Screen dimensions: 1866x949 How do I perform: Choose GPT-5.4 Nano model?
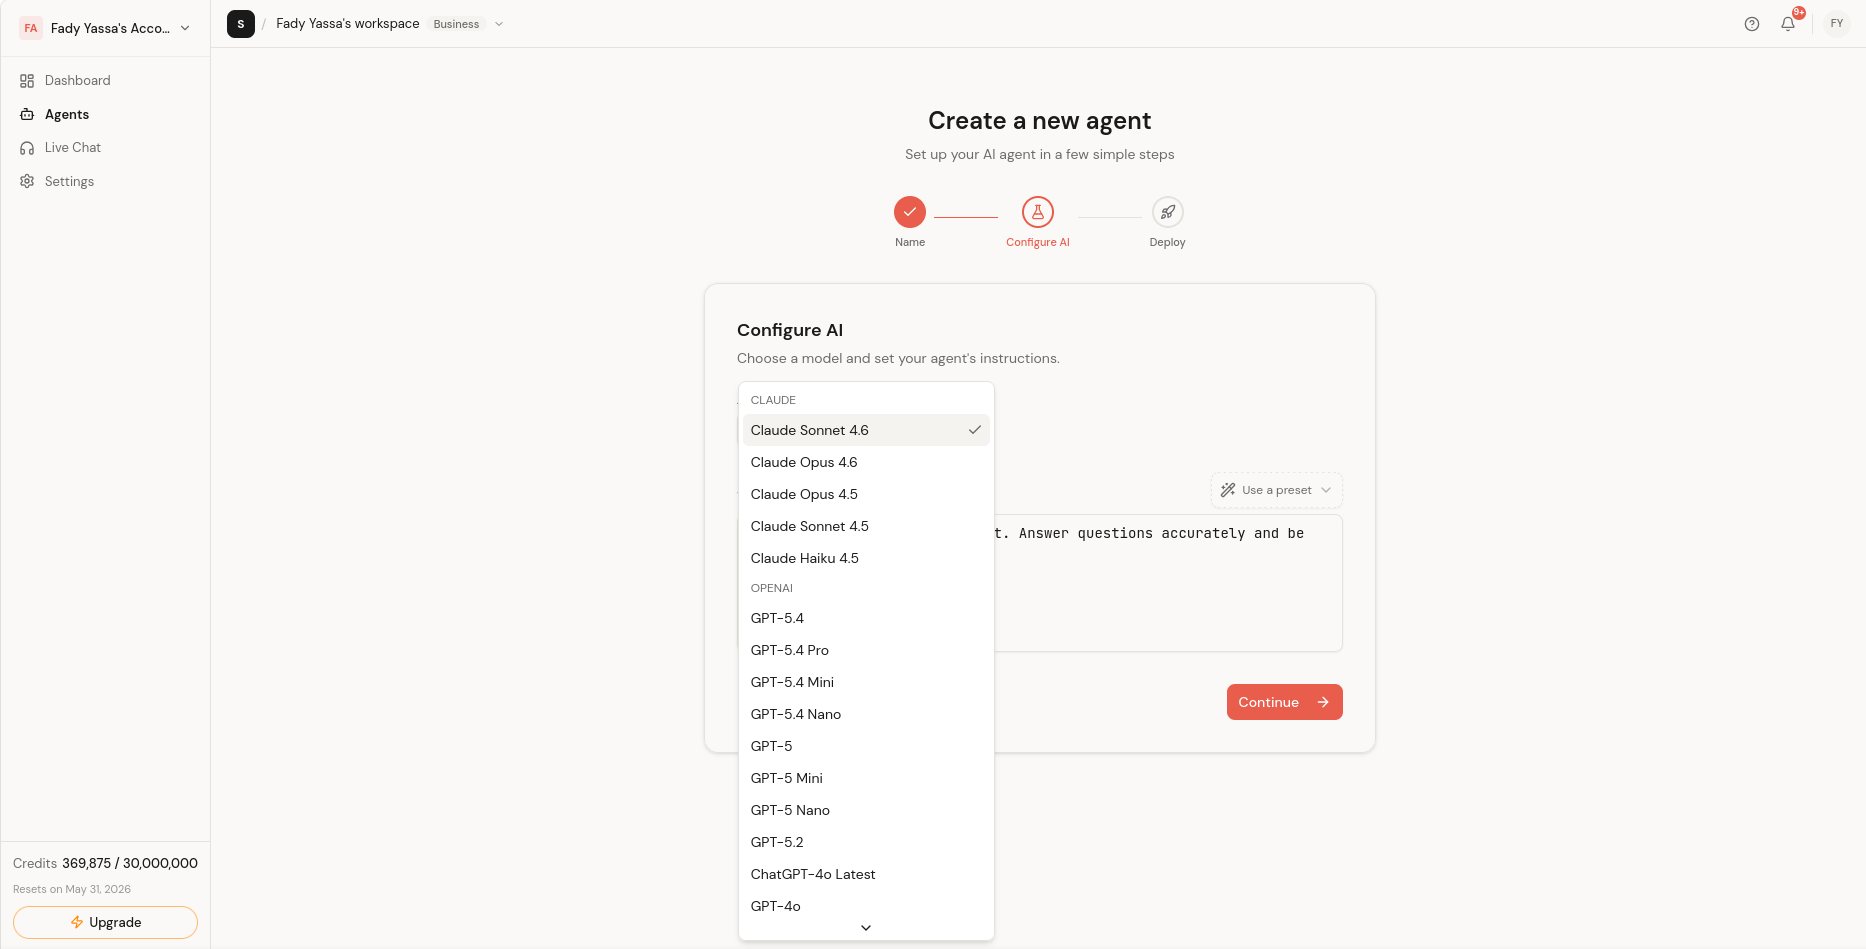(x=866, y=714)
